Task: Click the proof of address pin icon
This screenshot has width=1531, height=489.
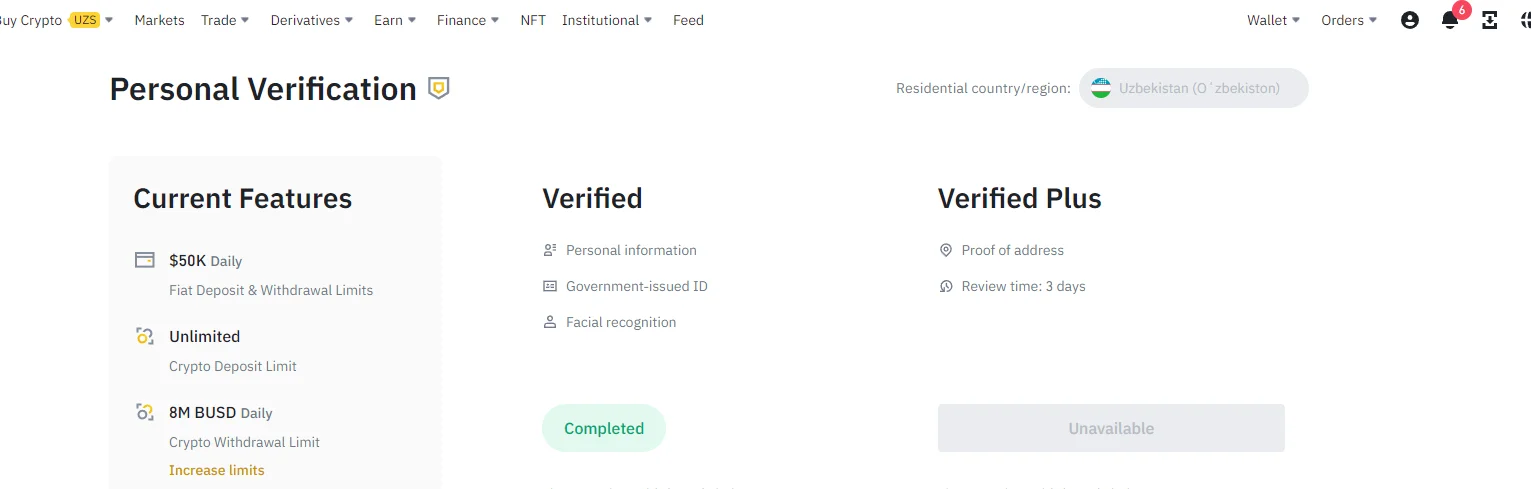Action: pyautogui.click(x=946, y=250)
